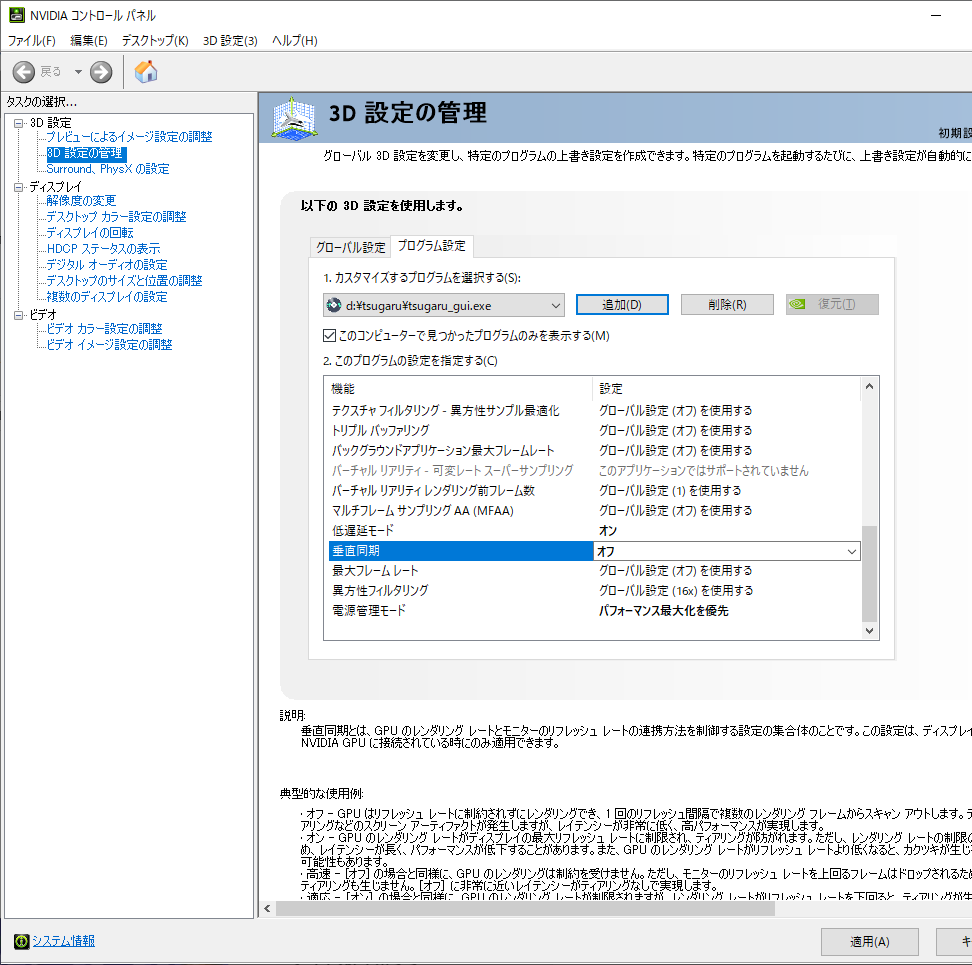Click the オン value for 低遅延モード

[x=608, y=531]
